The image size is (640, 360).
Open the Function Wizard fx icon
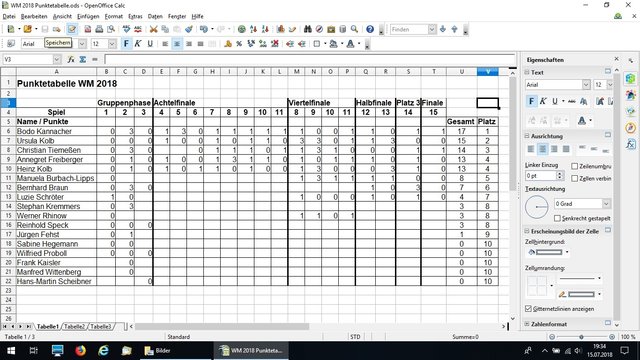point(71,60)
